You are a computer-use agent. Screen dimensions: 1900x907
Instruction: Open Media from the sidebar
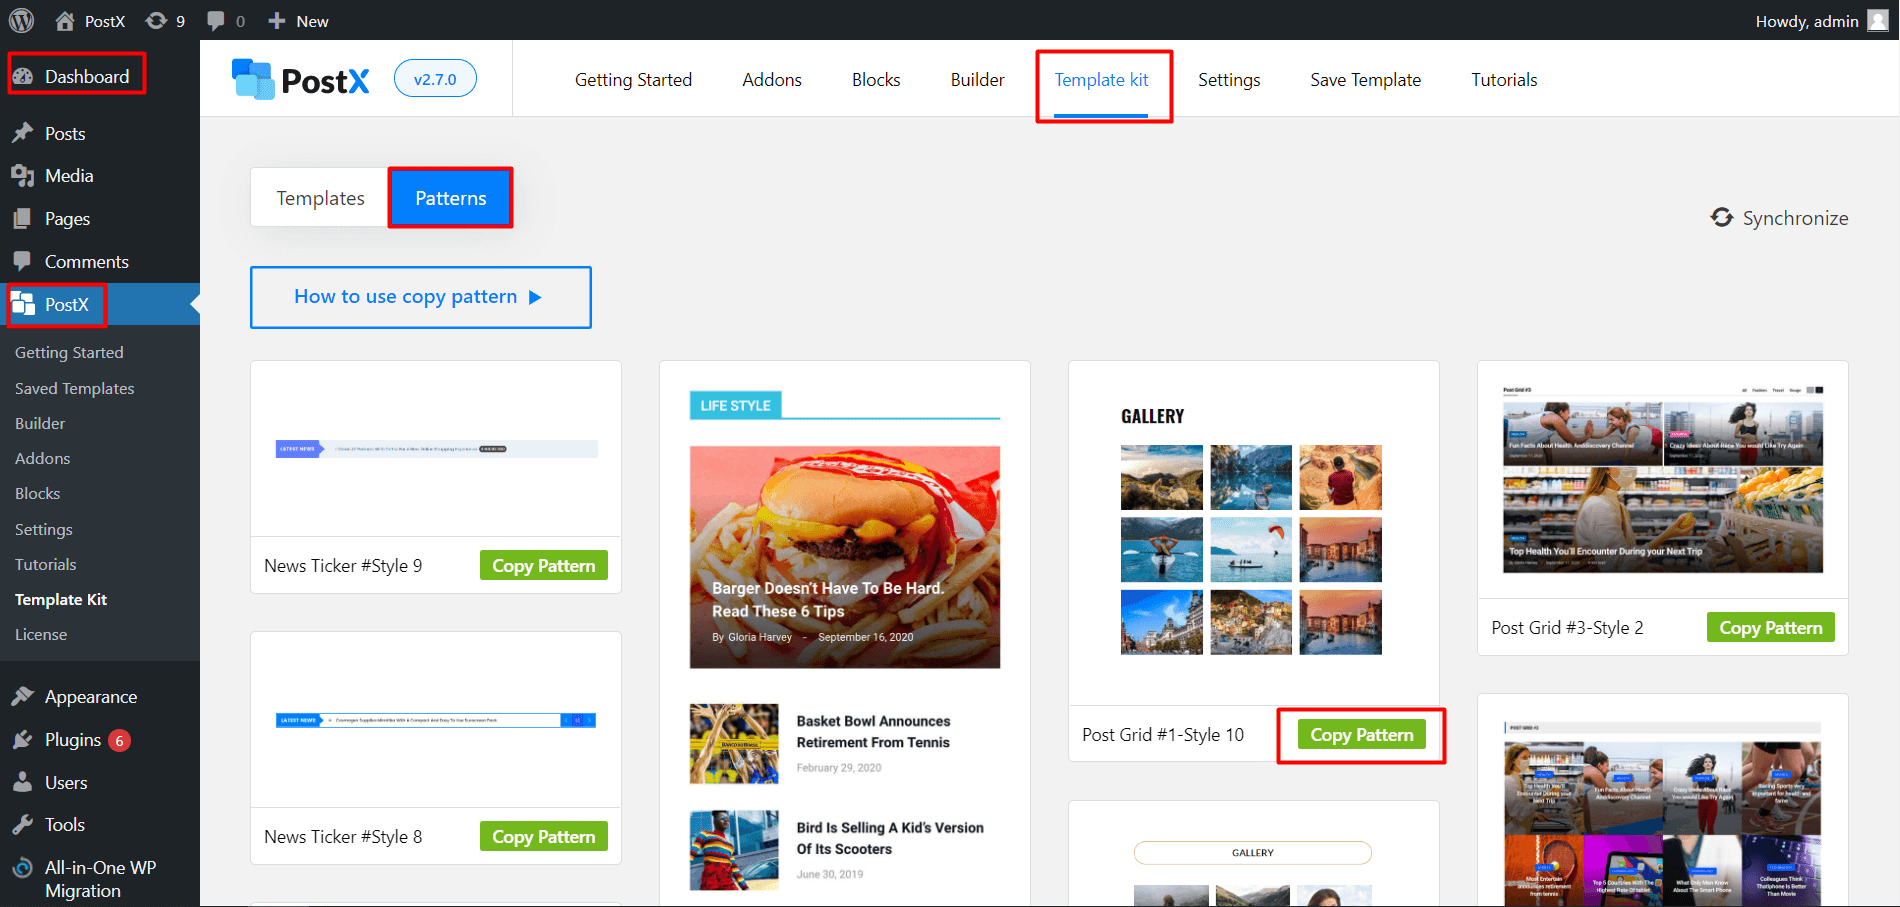pyautogui.click(x=68, y=176)
